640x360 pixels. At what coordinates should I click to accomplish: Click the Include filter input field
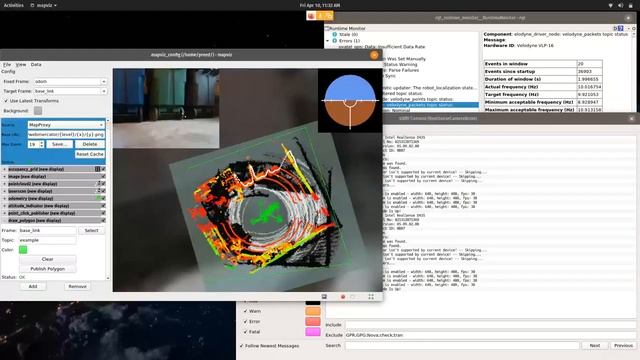tap(491, 325)
